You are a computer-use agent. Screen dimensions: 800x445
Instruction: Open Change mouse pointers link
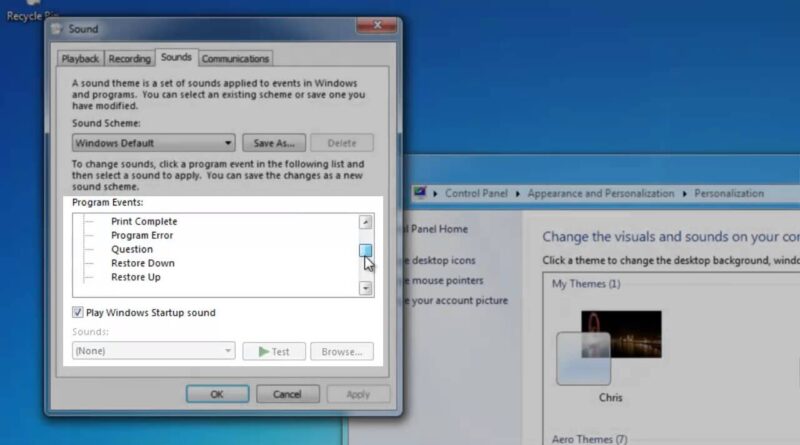(x=443, y=281)
